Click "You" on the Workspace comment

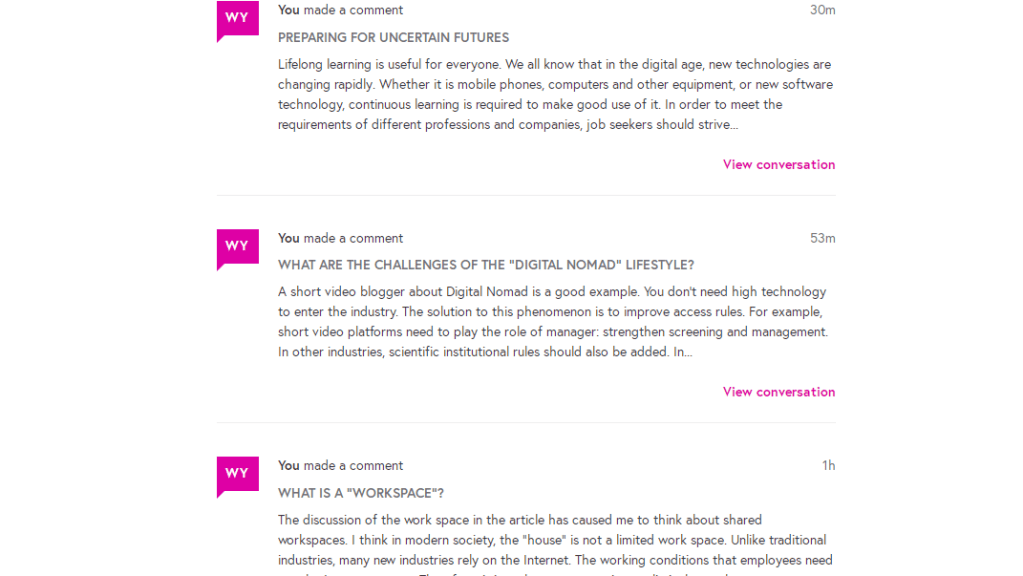coord(289,465)
